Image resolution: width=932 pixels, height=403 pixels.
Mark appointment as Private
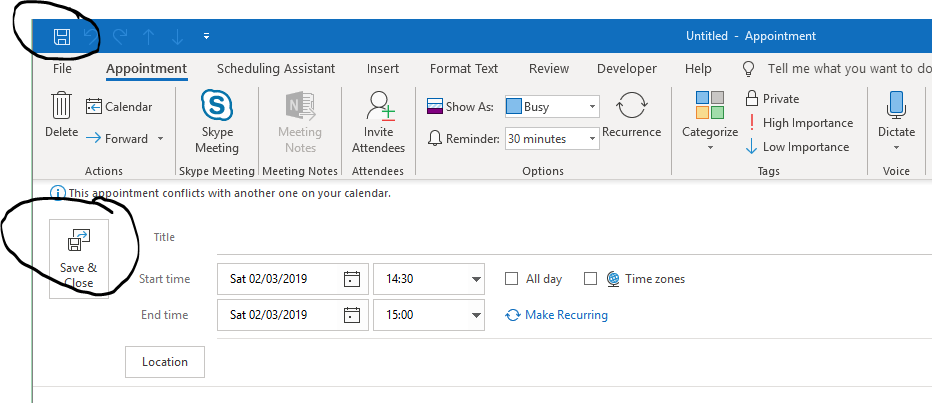click(772, 99)
